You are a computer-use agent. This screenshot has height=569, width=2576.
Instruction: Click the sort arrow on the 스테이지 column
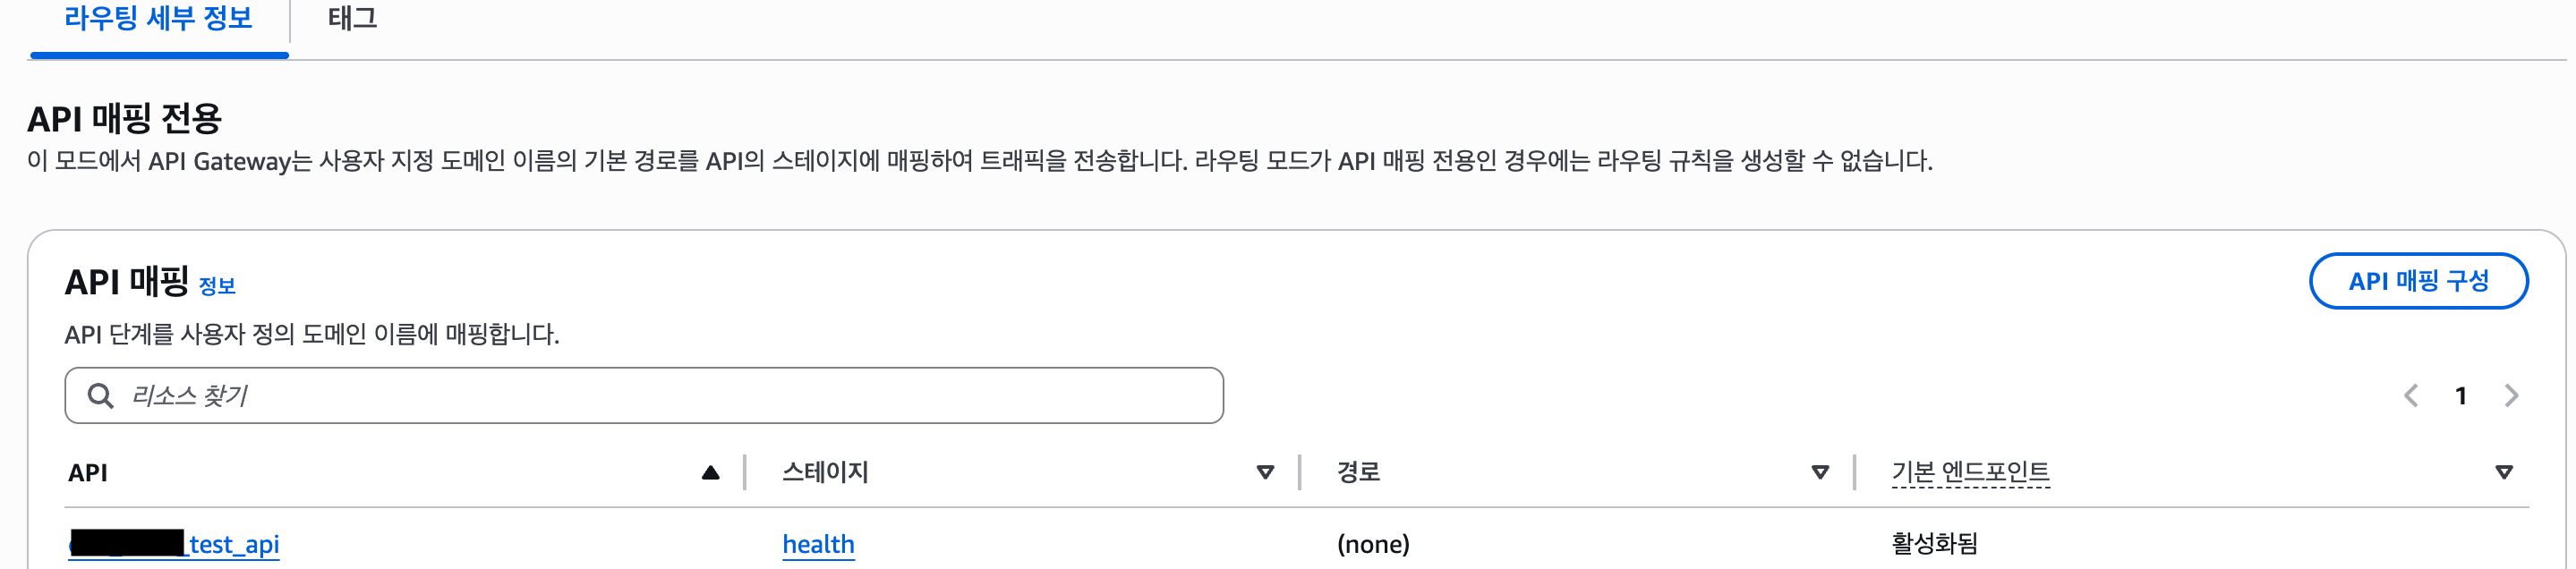pyautogui.click(x=1265, y=473)
